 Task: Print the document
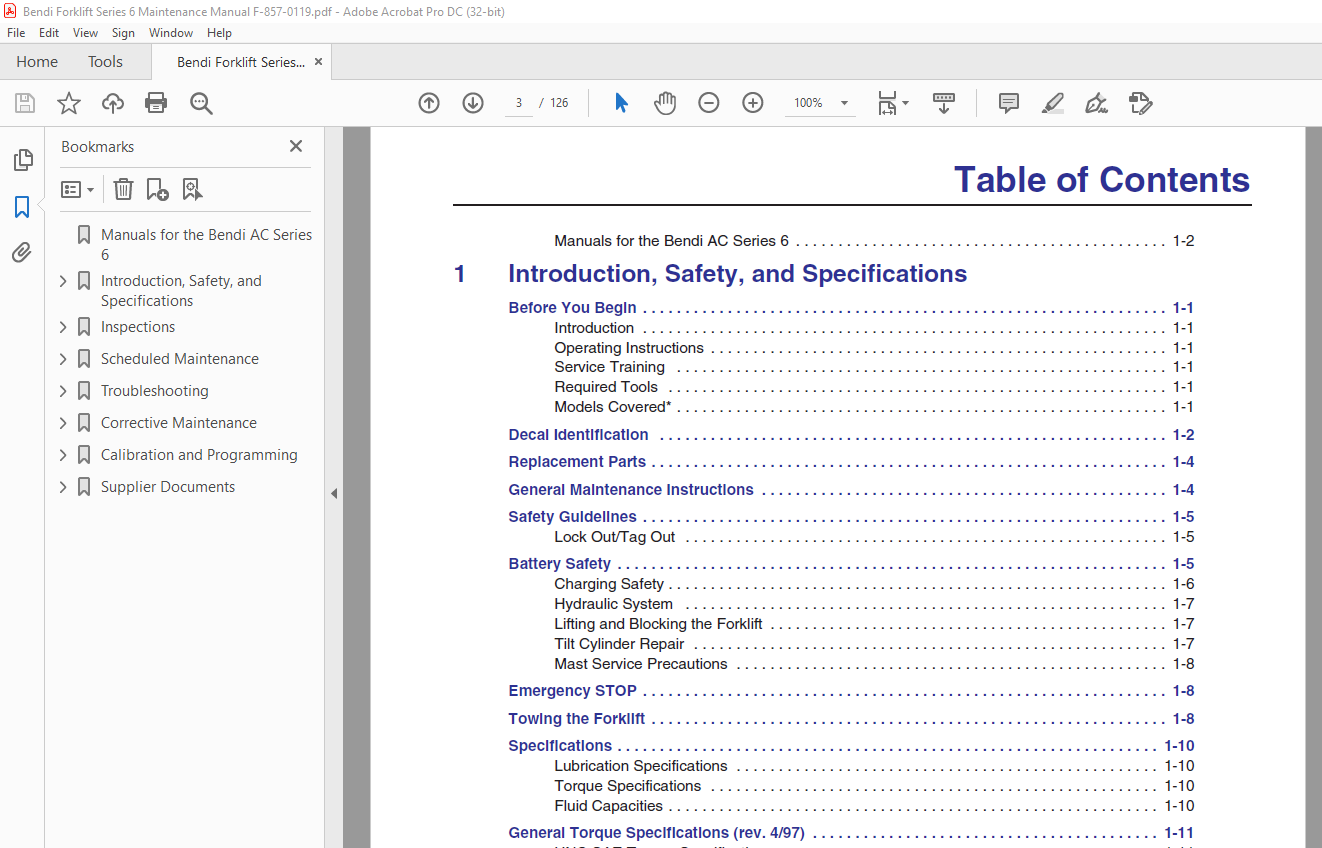pos(156,103)
